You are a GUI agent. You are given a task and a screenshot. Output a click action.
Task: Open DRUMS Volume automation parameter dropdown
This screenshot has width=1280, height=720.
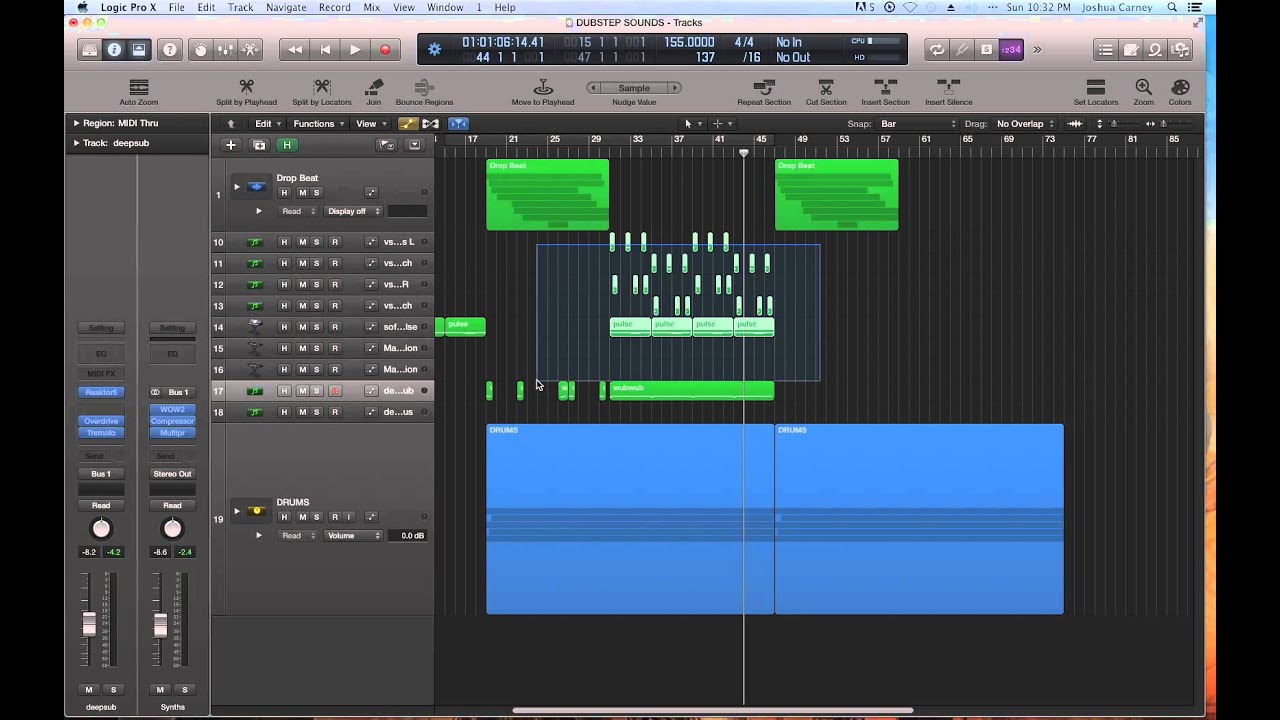pyautogui.click(x=353, y=536)
